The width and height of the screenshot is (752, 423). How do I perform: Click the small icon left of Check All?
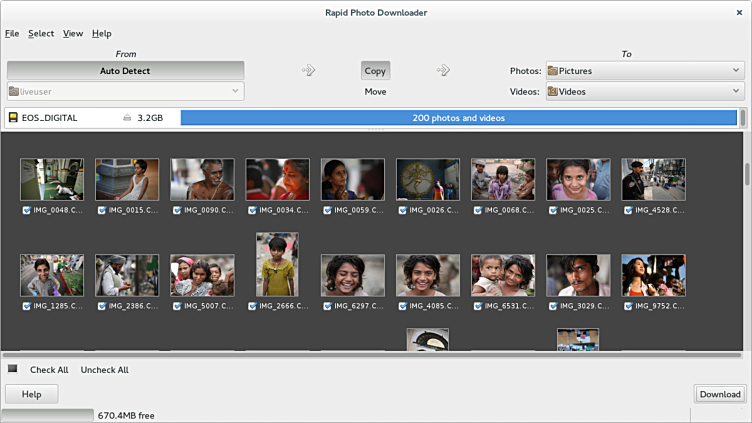pos(13,369)
